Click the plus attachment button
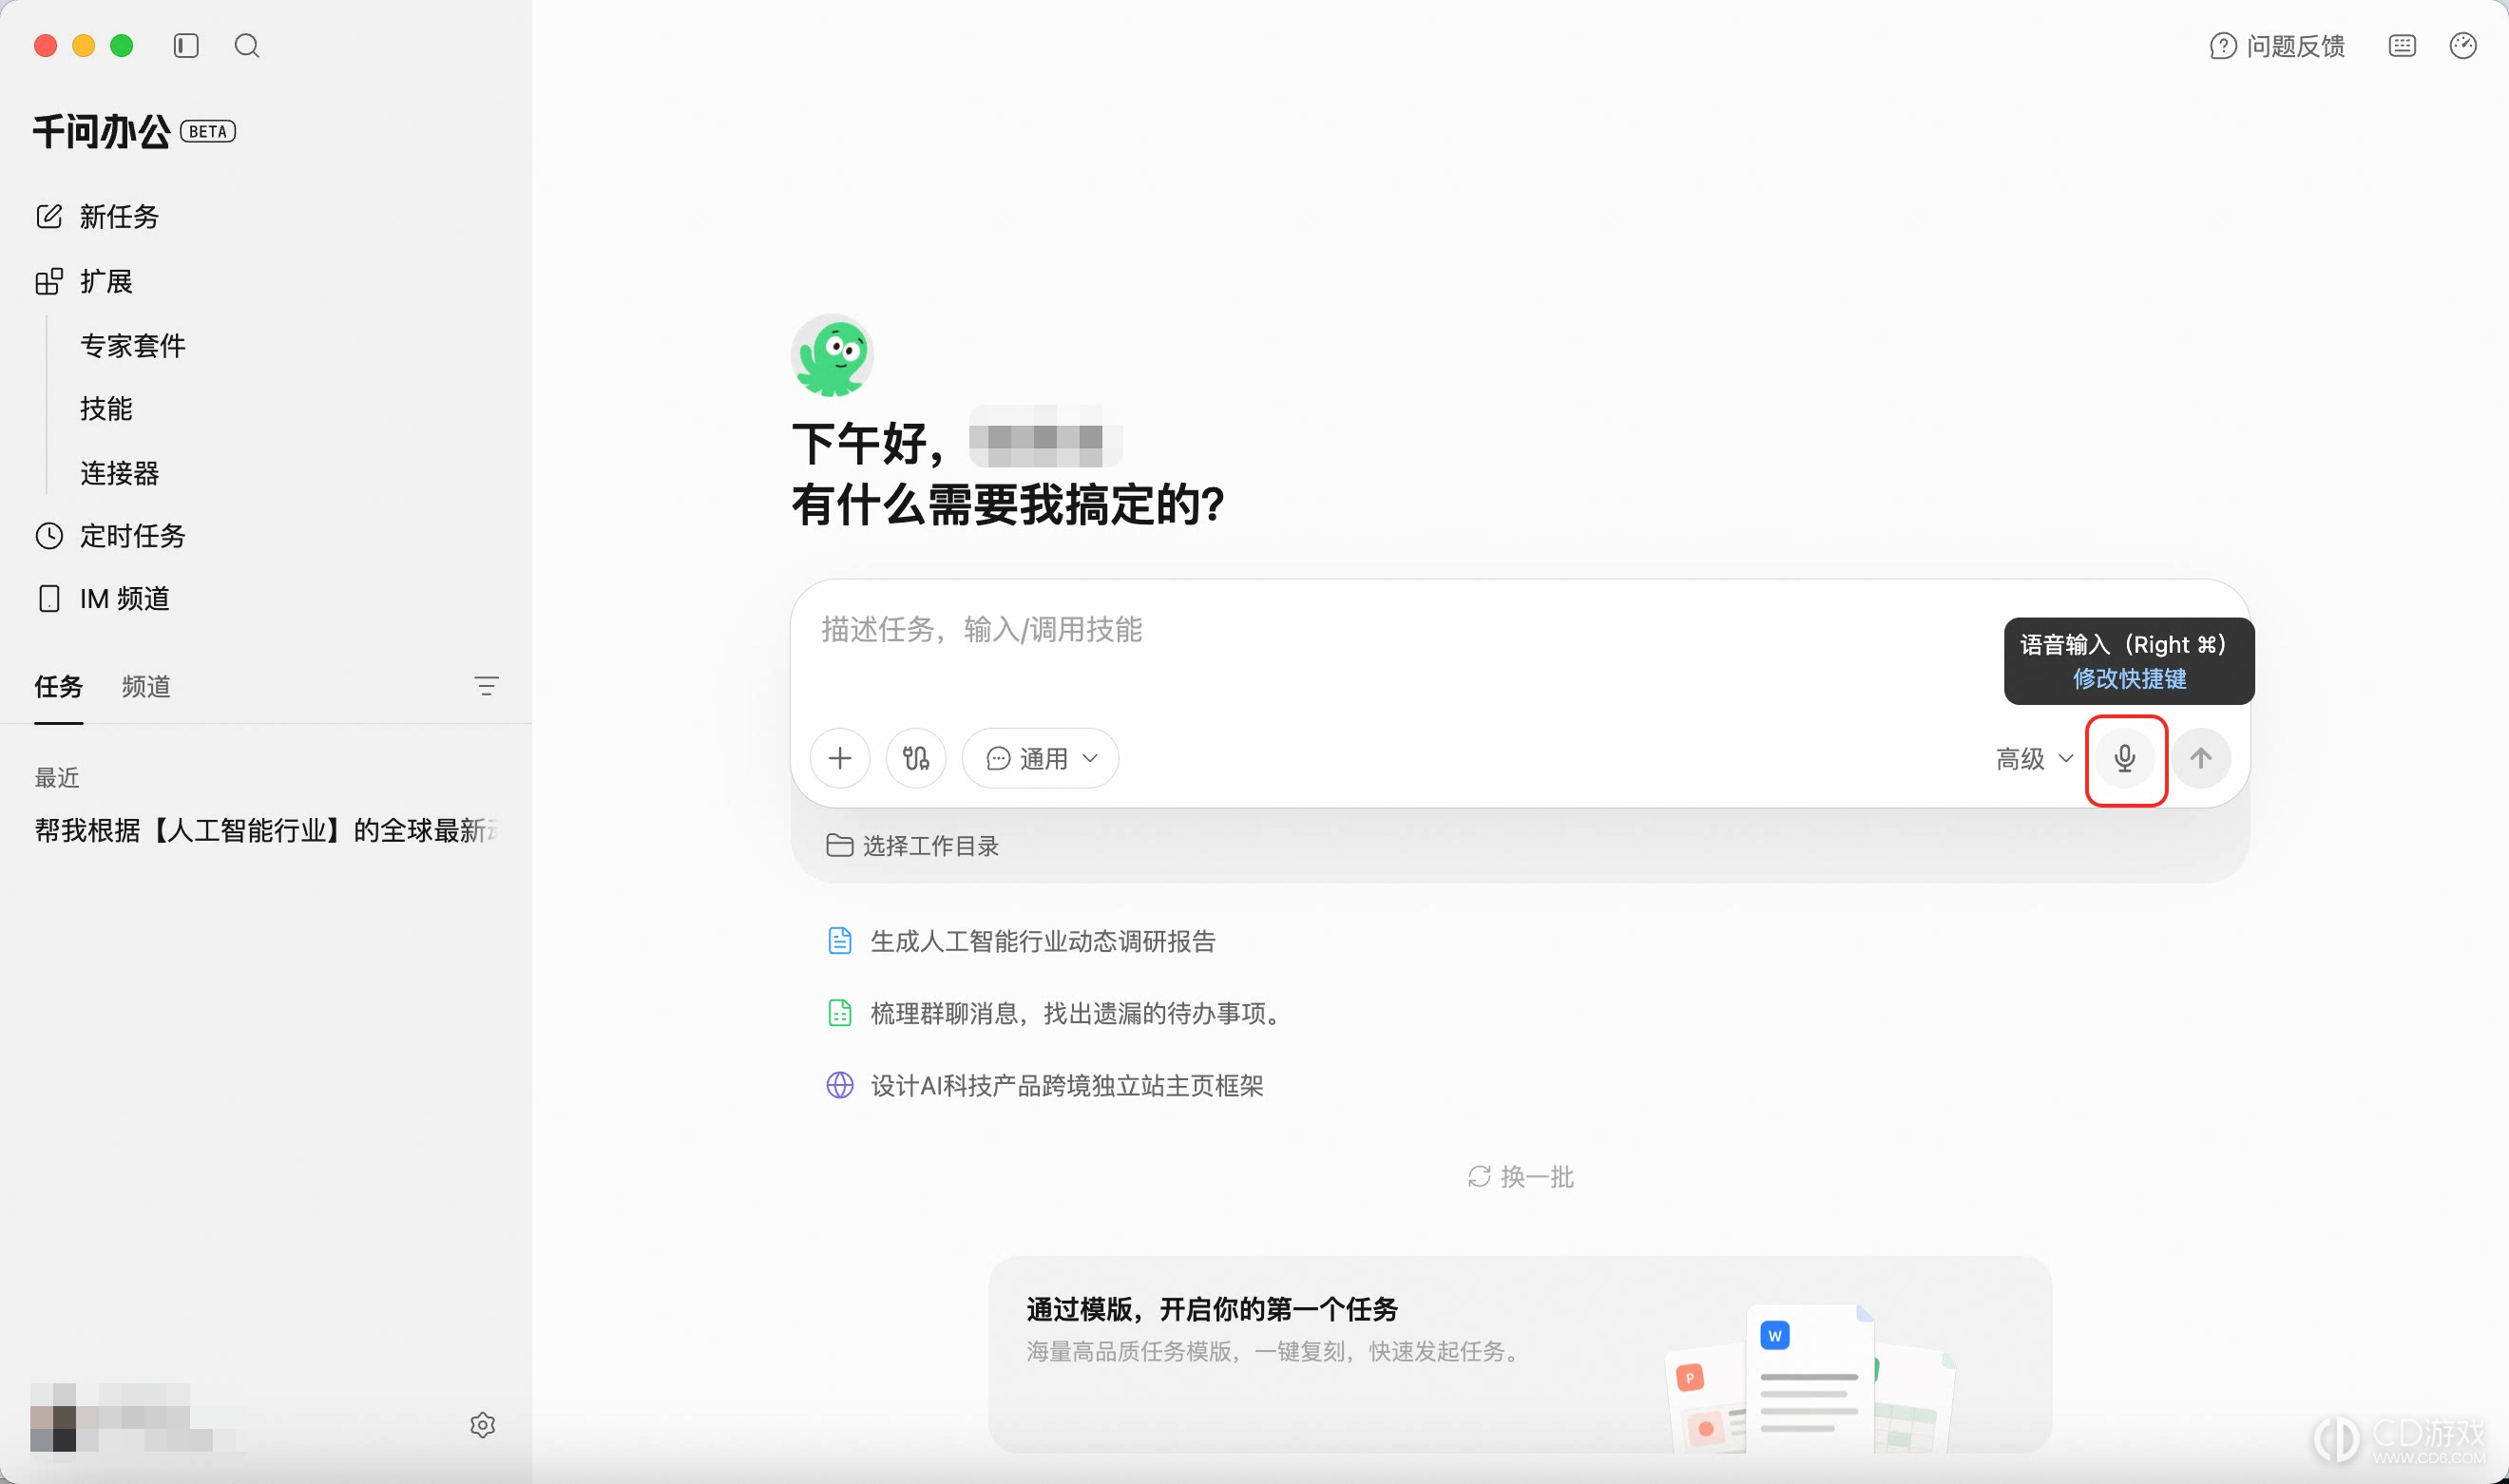This screenshot has height=1484, width=2509. pyautogui.click(x=840, y=758)
